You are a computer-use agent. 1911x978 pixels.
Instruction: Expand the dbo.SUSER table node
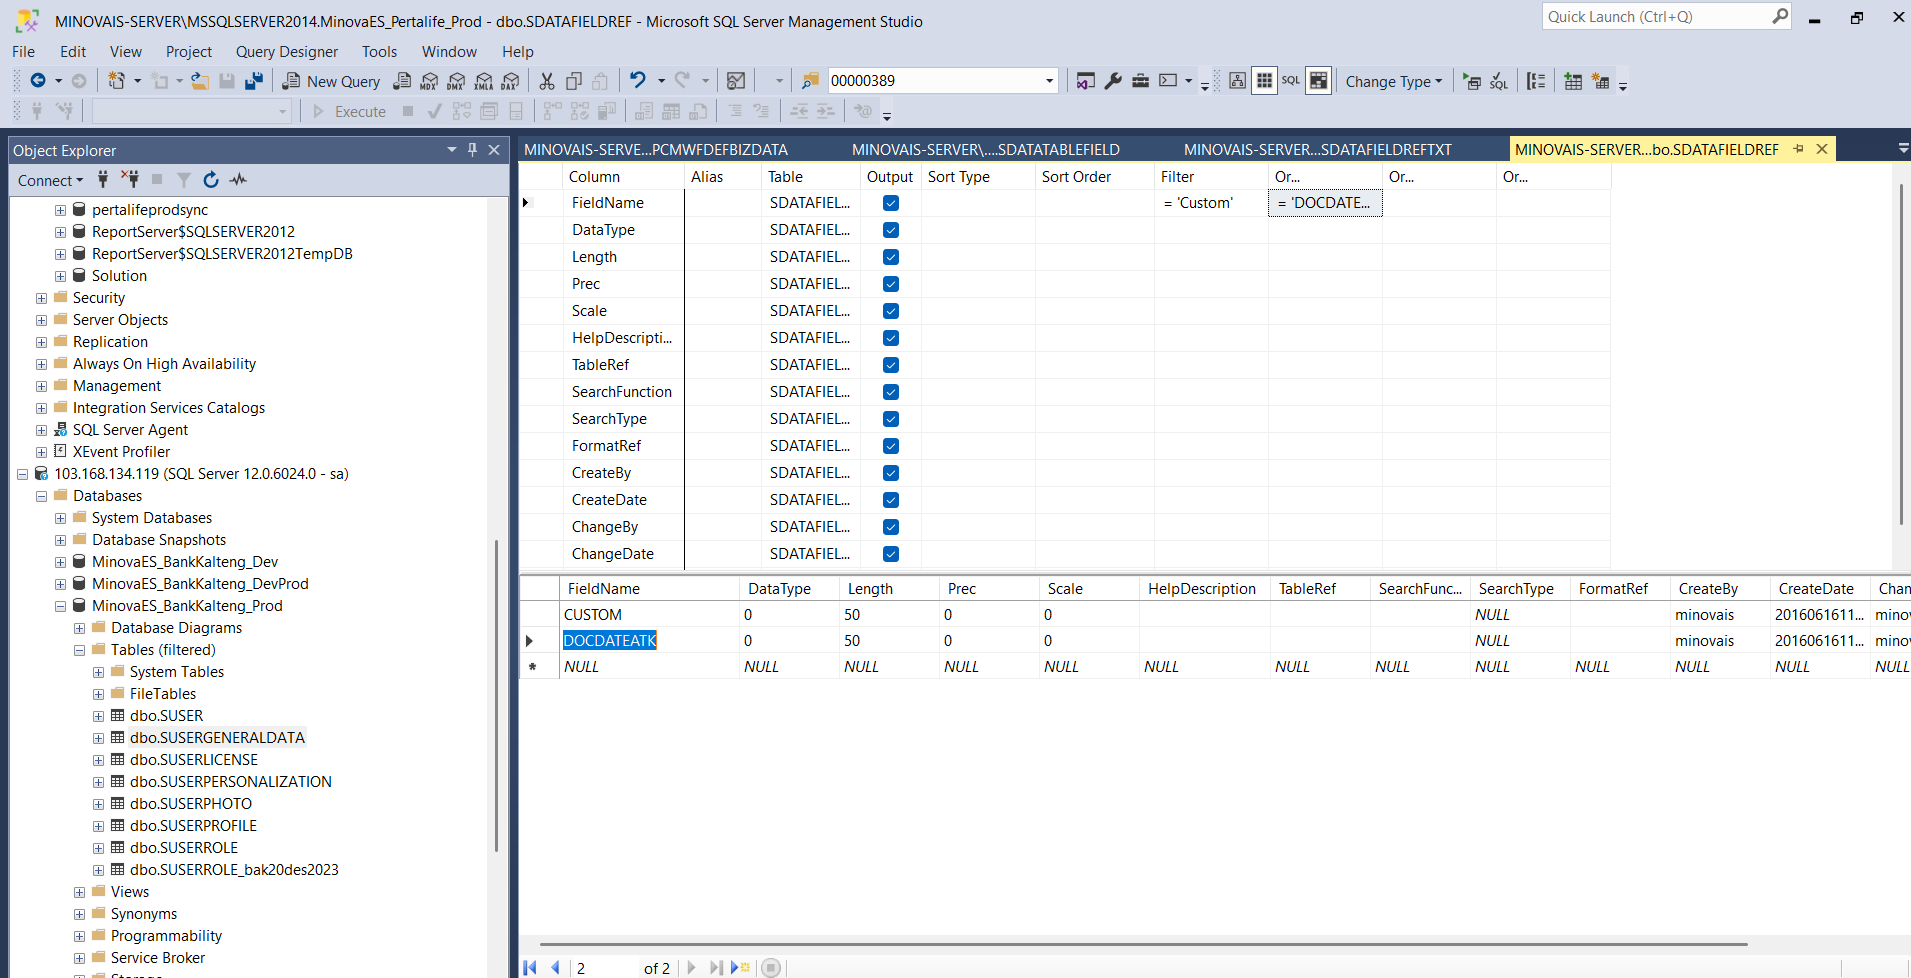click(98, 716)
